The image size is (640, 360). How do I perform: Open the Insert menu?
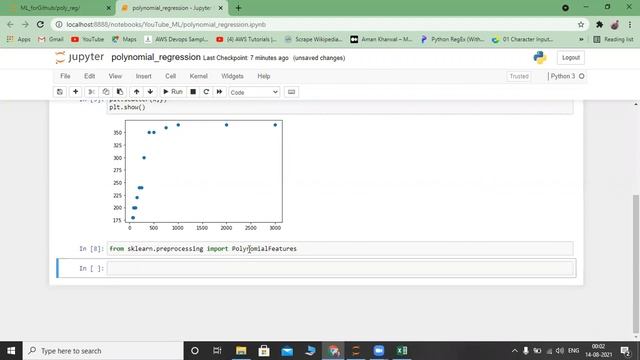pyautogui.click(x=143, y=76)
